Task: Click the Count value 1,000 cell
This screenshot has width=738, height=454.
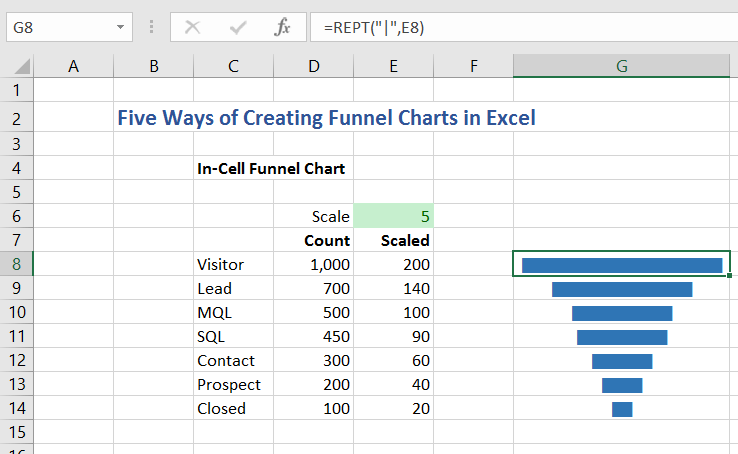Action: click(x=313, y=264)
